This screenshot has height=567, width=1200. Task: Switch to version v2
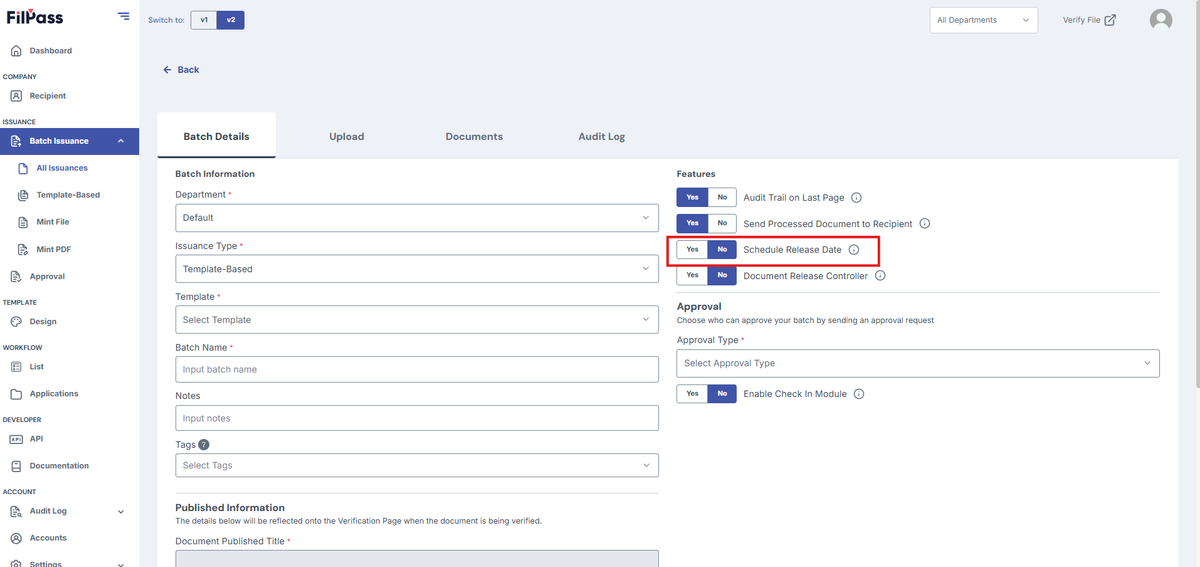[x=231, y=20]
